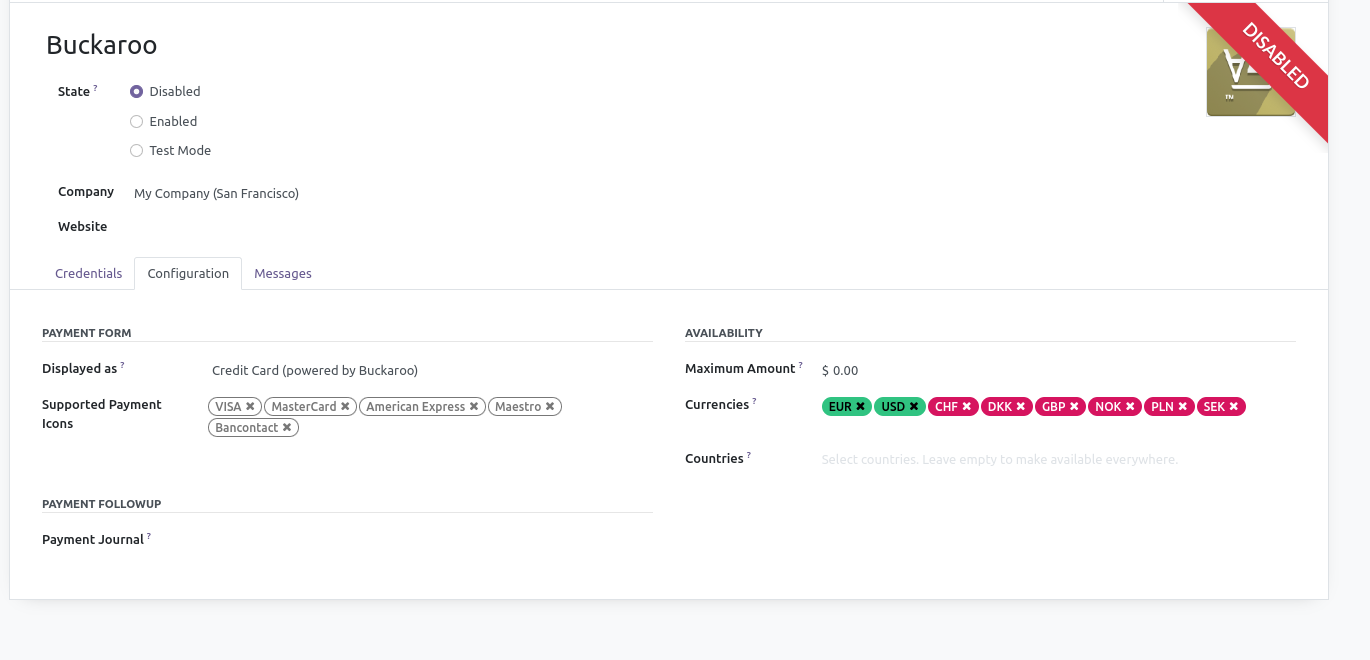Click the PAYMENT FOLLOWUP section heading

[x=102, y=504]
